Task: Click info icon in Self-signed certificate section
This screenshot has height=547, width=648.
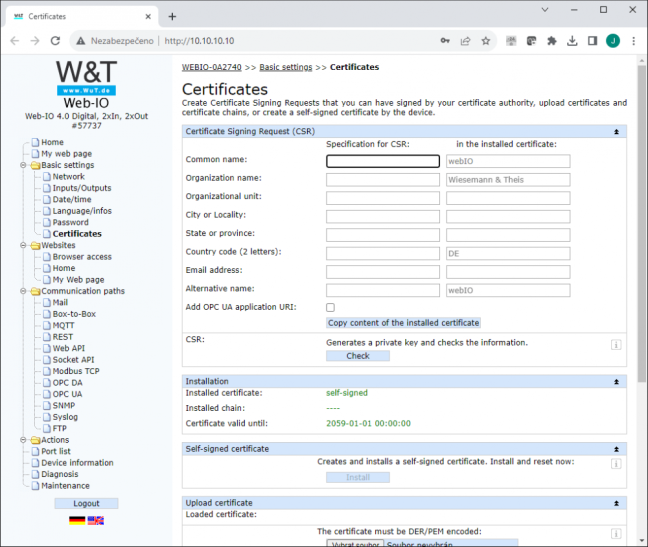Action: [x=616, y=464]
